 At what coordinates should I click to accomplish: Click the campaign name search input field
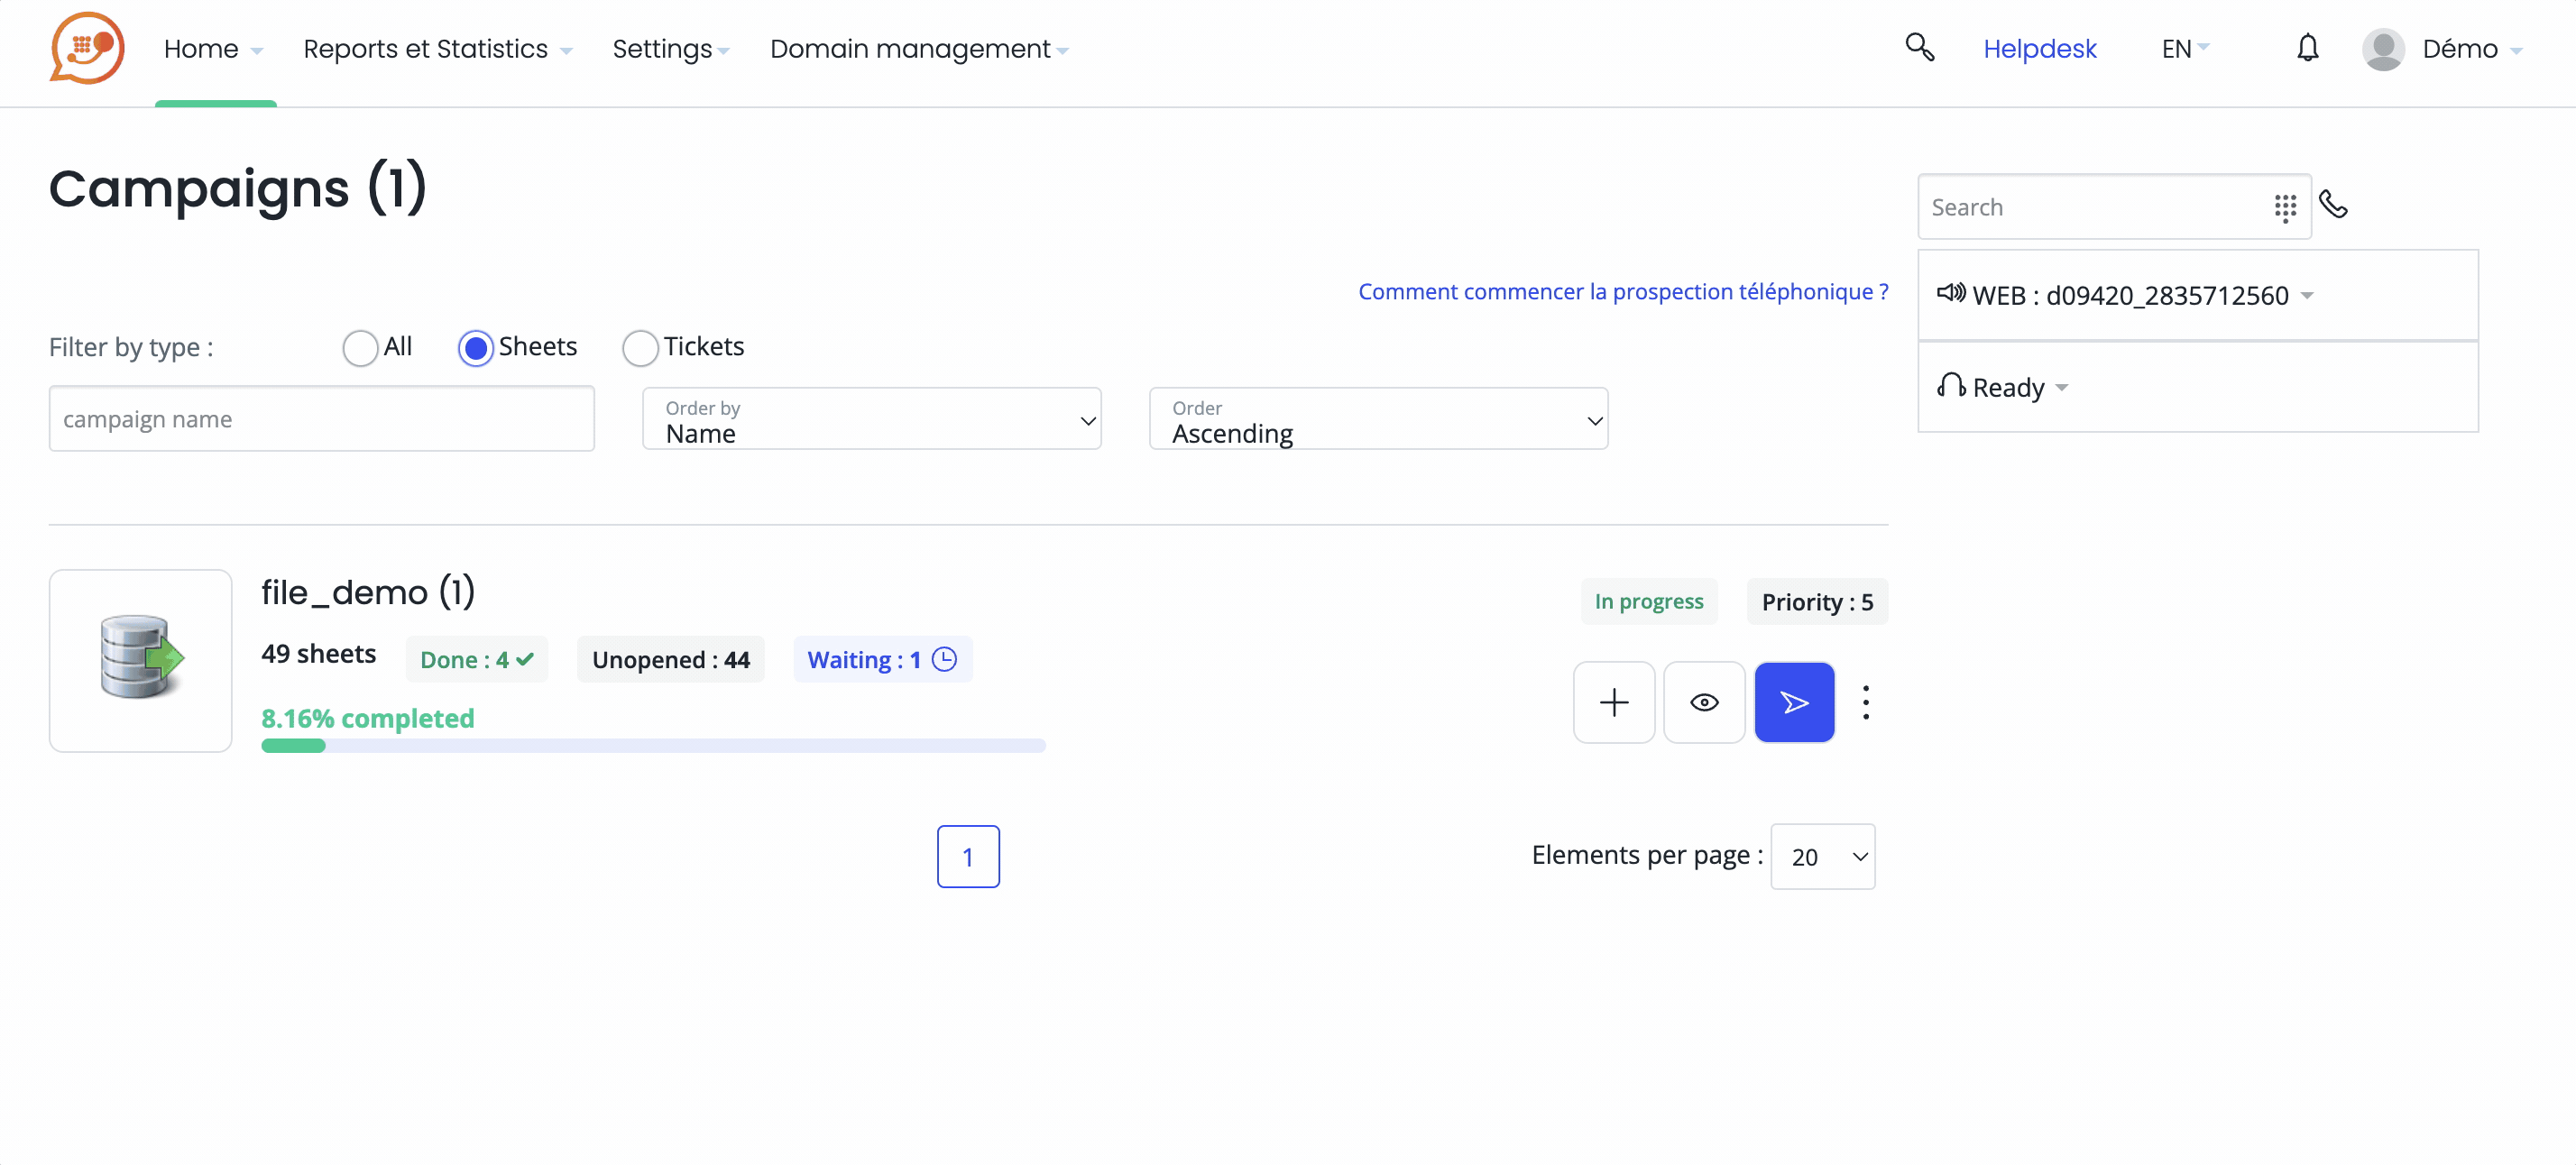[322, 417]
